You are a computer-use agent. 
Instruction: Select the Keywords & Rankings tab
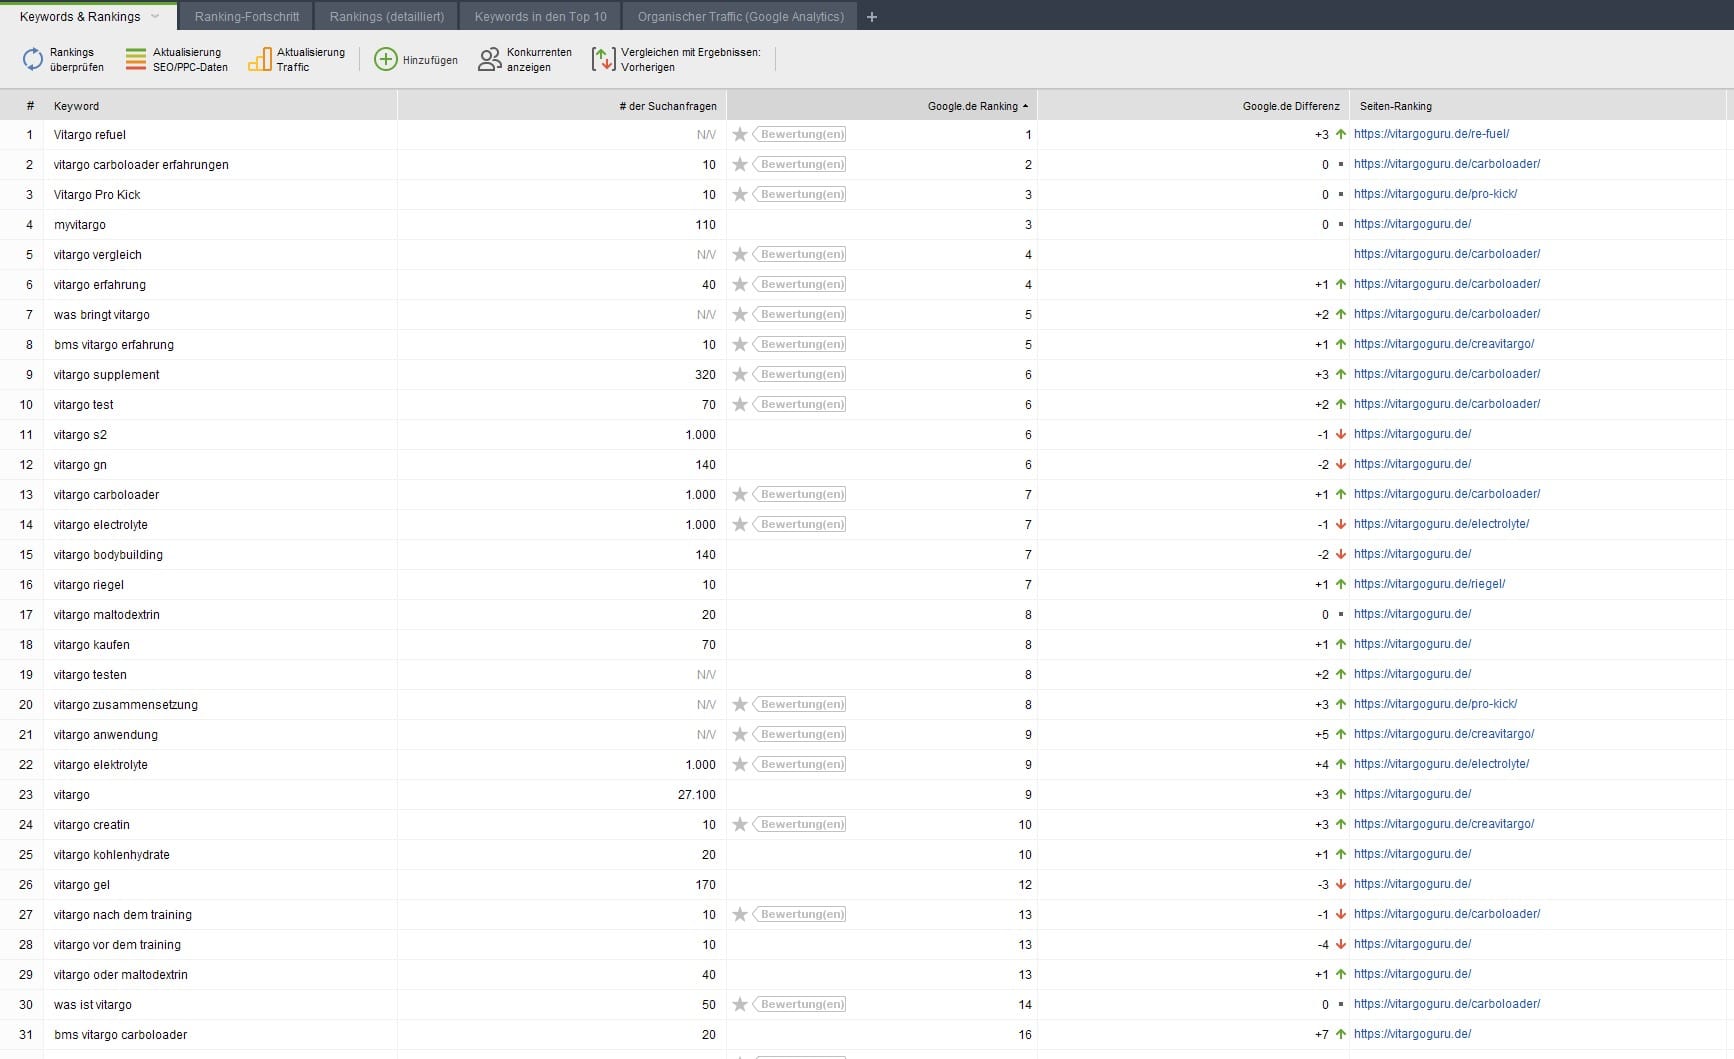(x=80, y=17)
